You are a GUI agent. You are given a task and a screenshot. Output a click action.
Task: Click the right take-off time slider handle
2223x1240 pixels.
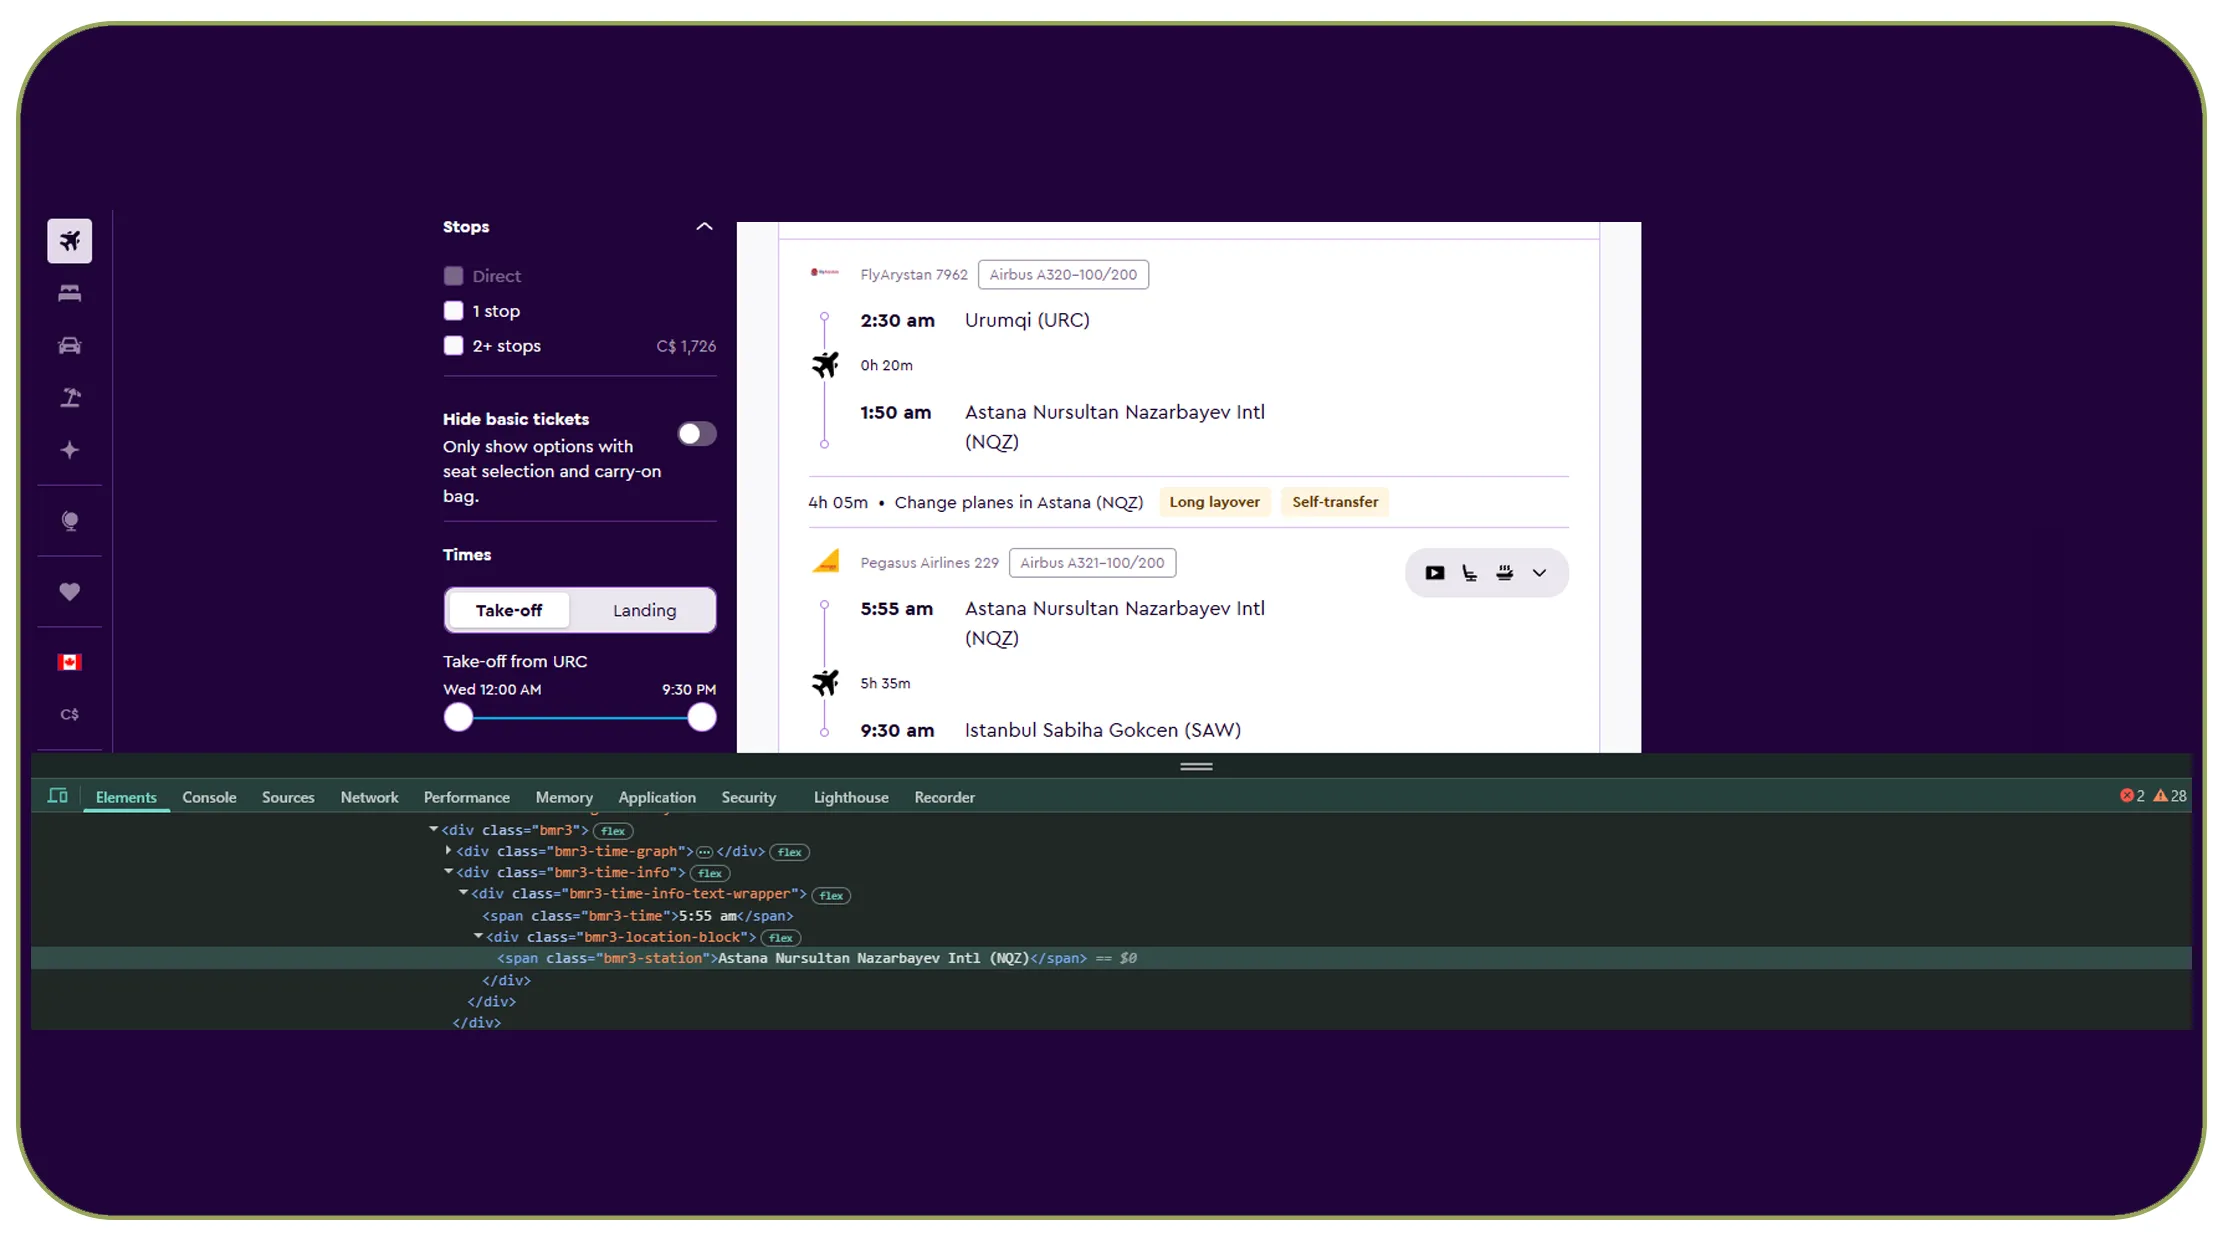click(x=702, y=717)
